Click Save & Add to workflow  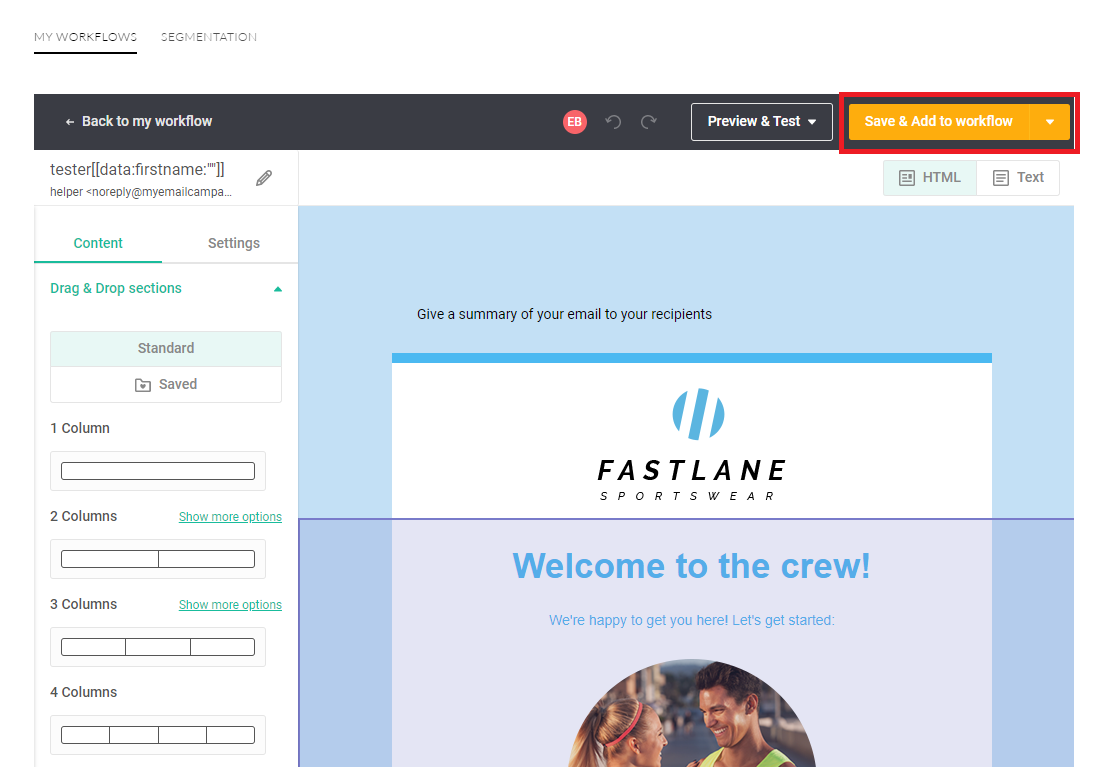pyautogui.click(x=938, y=121)
